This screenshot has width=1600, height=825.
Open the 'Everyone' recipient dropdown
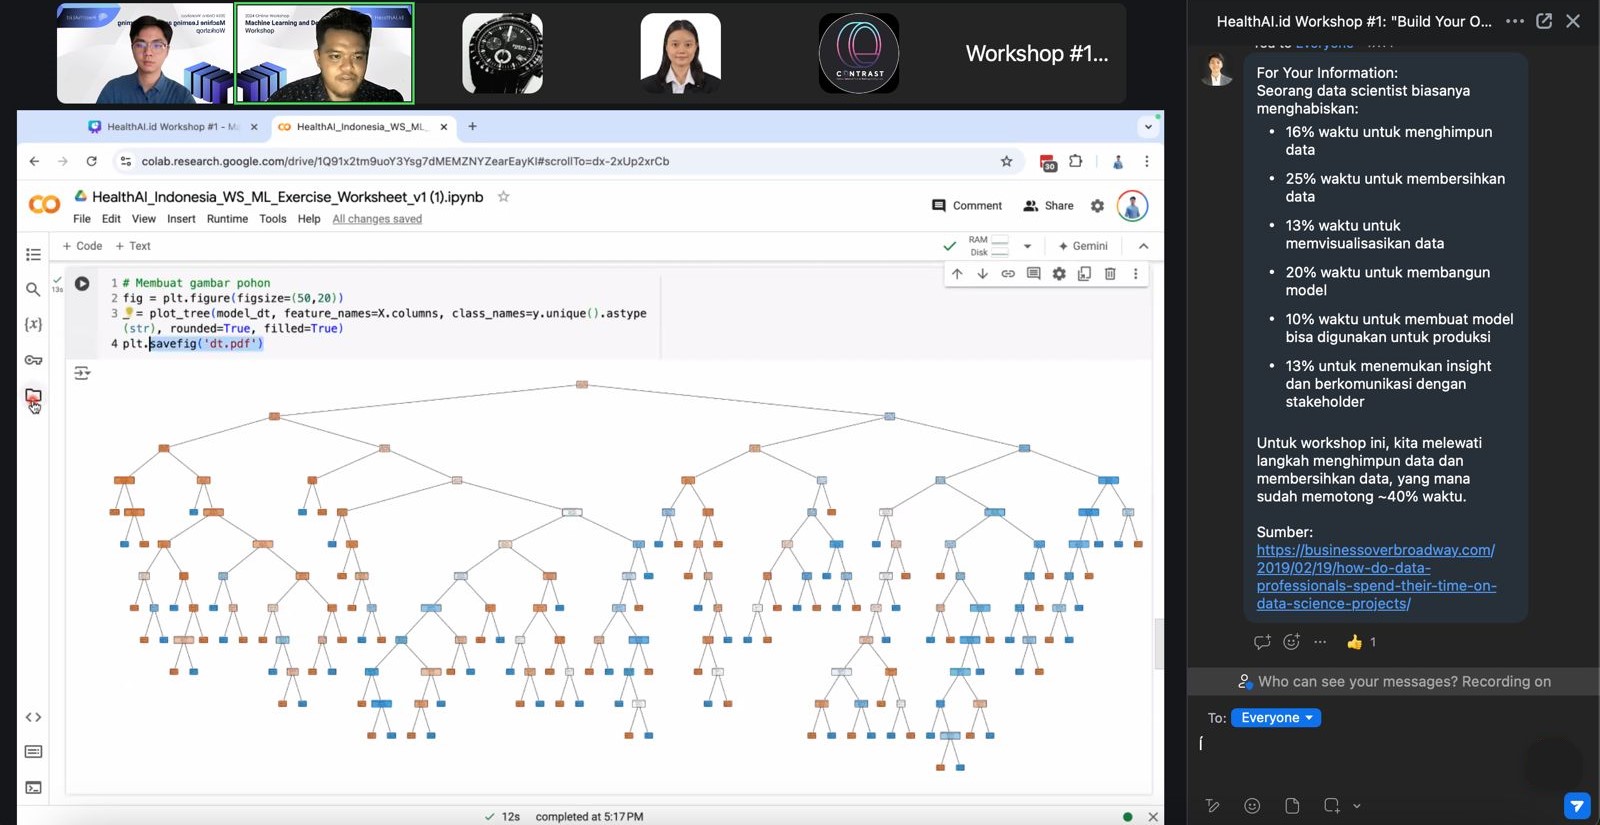click(1276, 718)
